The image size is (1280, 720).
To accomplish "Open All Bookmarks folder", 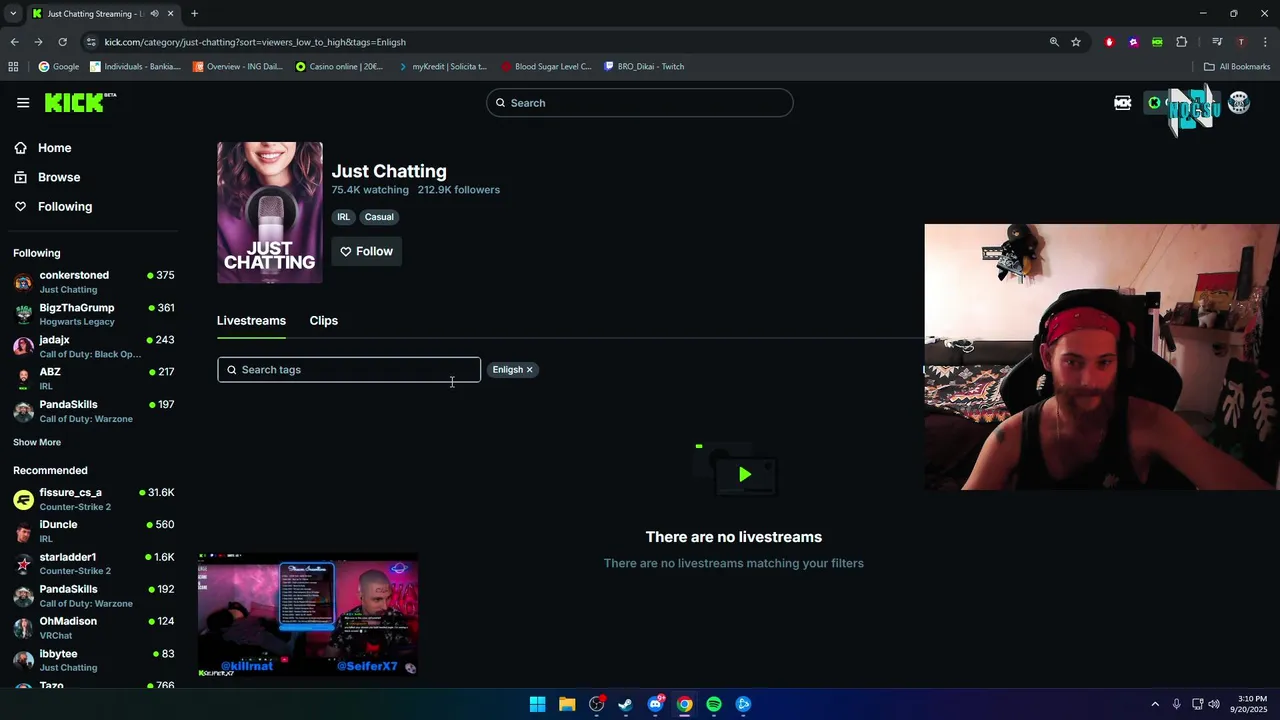I will point(1237,67).
